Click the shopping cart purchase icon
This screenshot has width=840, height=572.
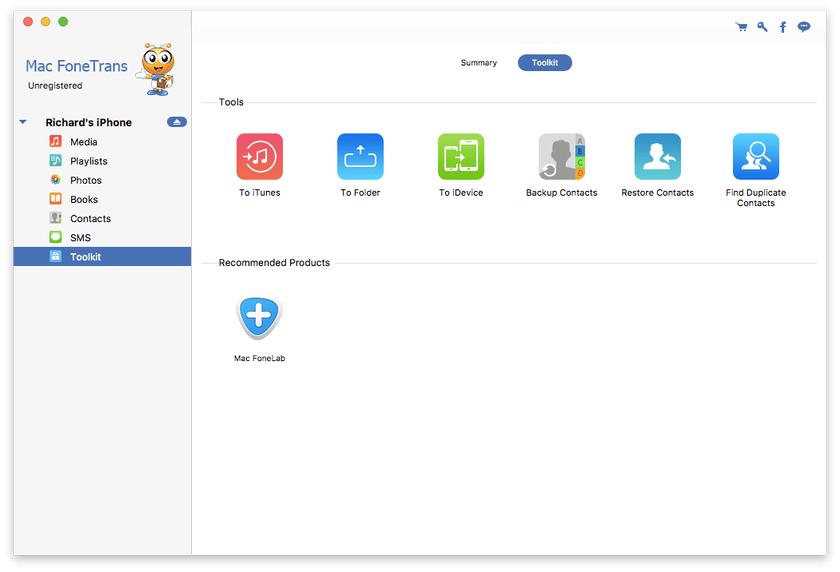(741, 27)
